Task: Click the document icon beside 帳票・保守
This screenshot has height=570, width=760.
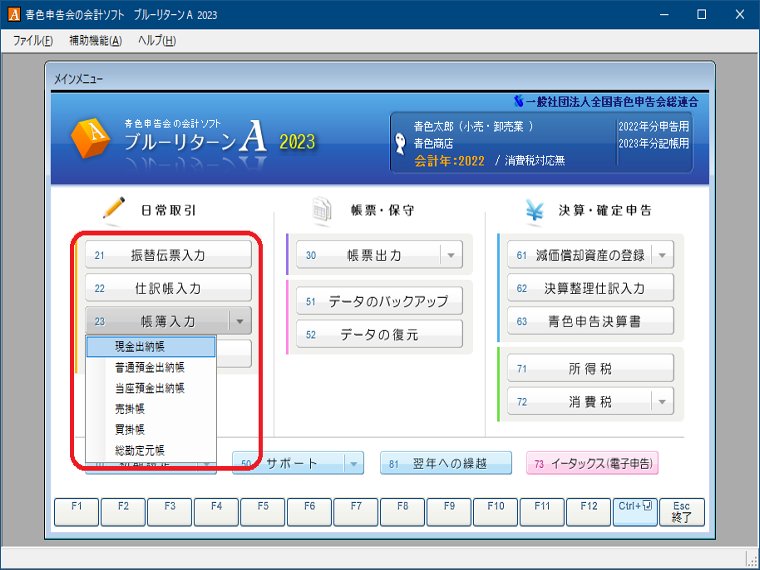Action: [x=322, y=210]
